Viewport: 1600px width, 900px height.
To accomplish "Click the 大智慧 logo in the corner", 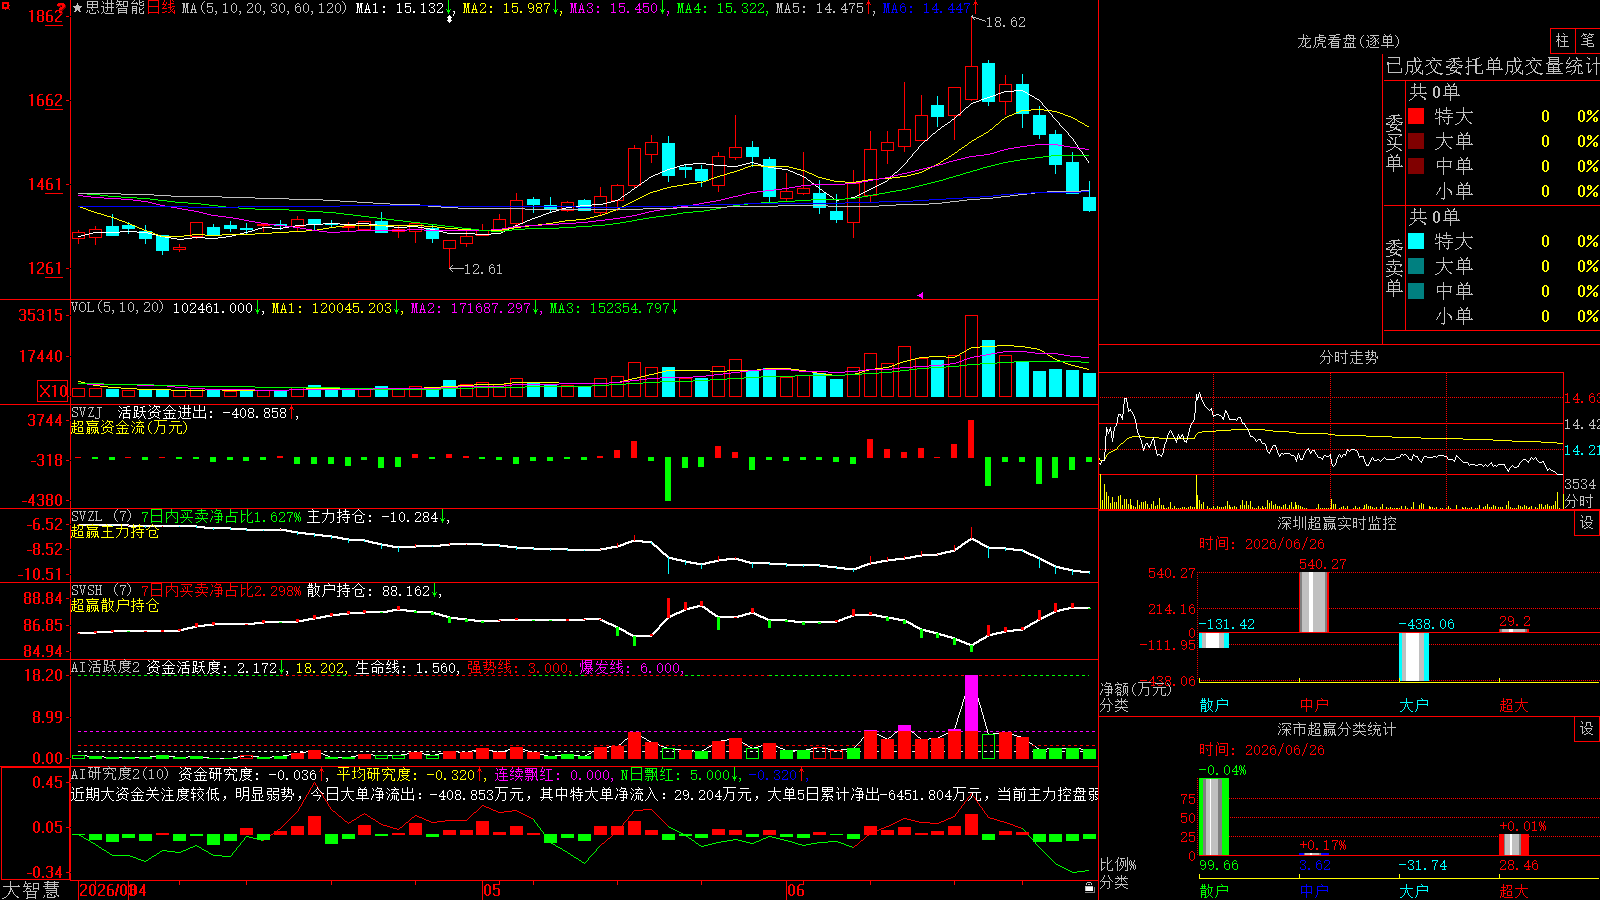I will pos(31,890).
